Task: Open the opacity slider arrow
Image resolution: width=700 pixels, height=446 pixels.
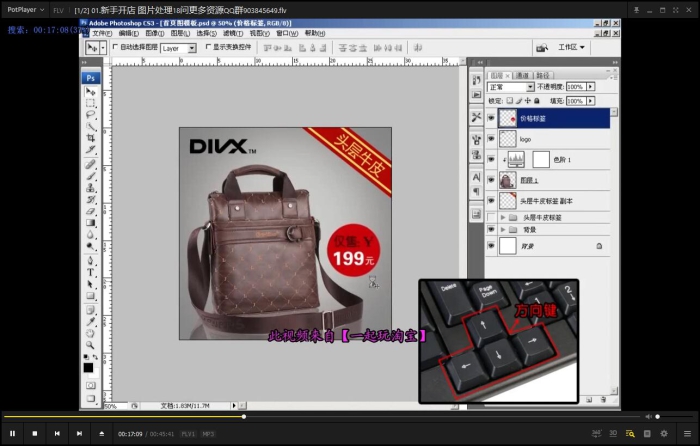Action: click(x=591, y=87)
